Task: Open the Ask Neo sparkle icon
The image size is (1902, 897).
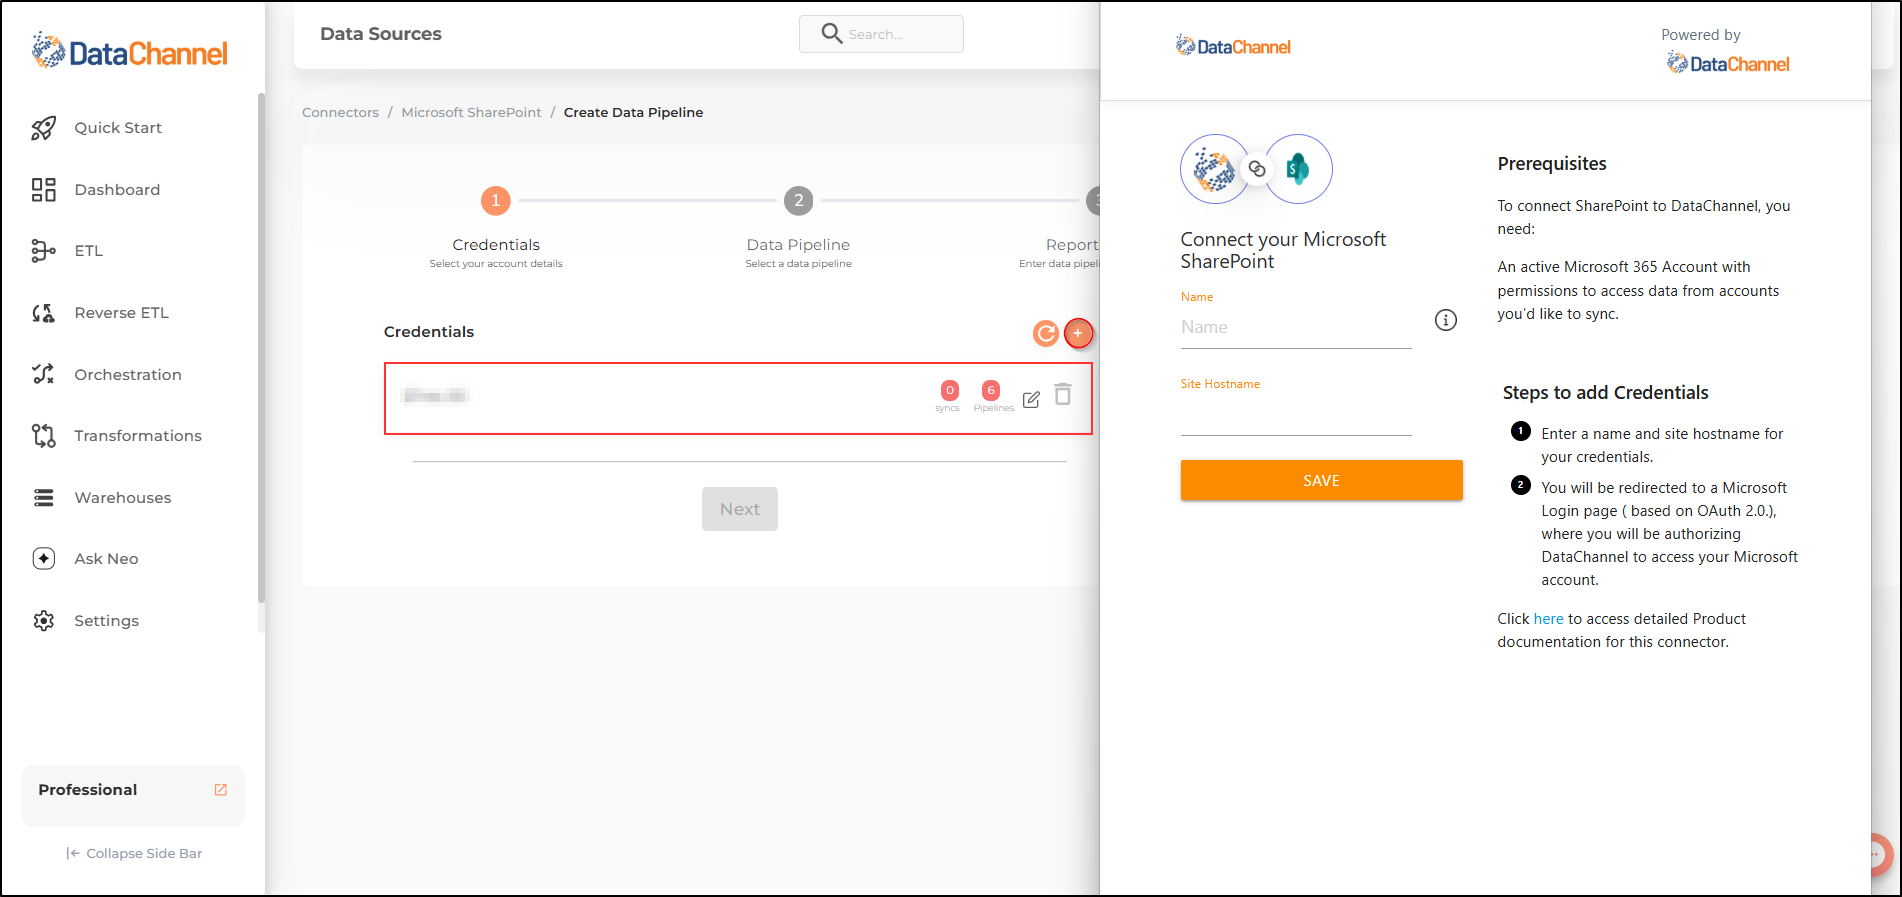Action: pos(43,559)
